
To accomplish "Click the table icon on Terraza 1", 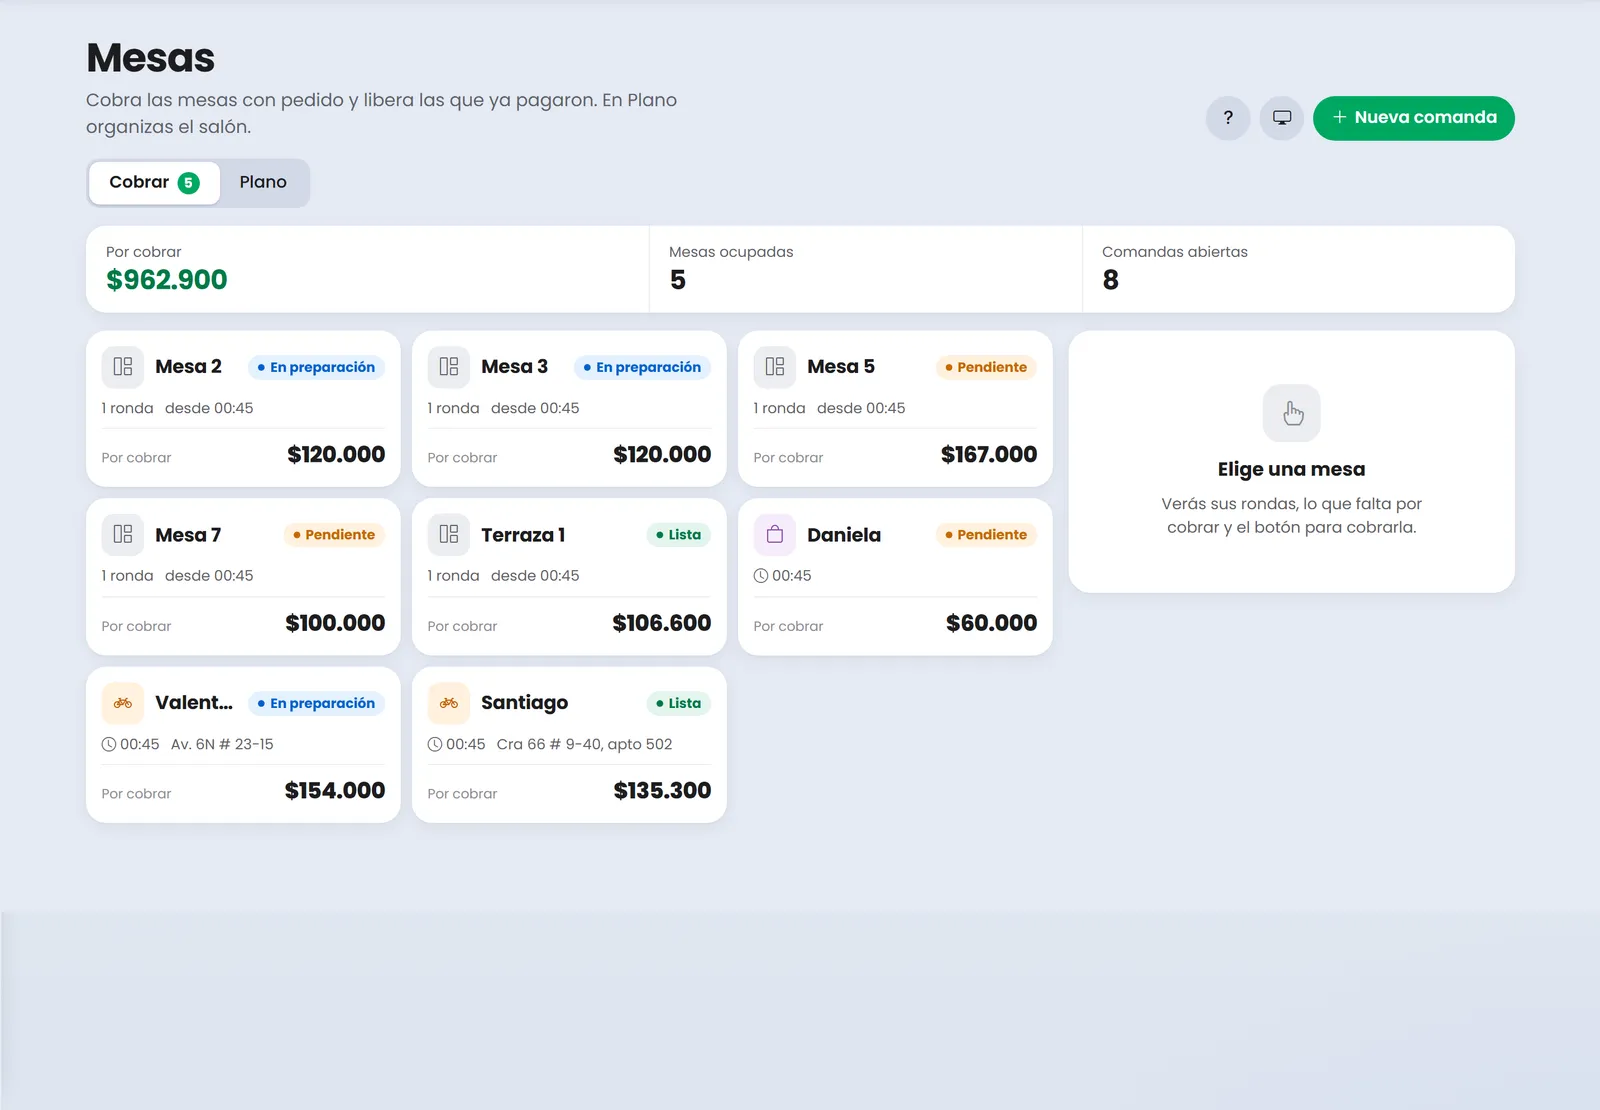I will tap(449, 535).
